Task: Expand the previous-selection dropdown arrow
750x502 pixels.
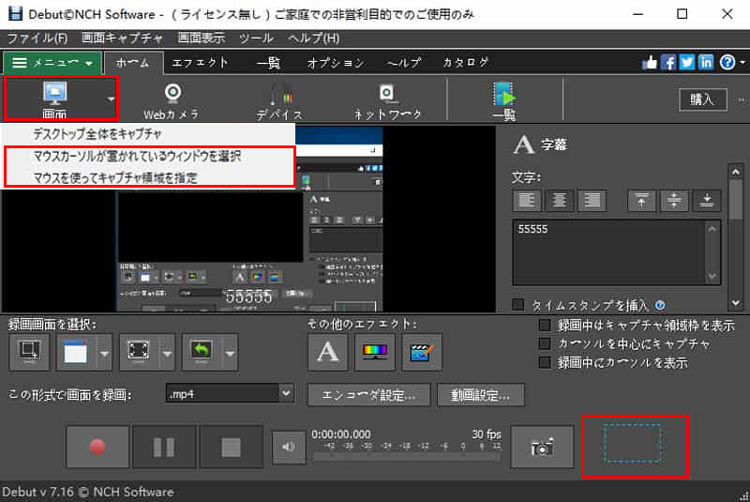Action: pyautogui.click(x=230, y=353)
